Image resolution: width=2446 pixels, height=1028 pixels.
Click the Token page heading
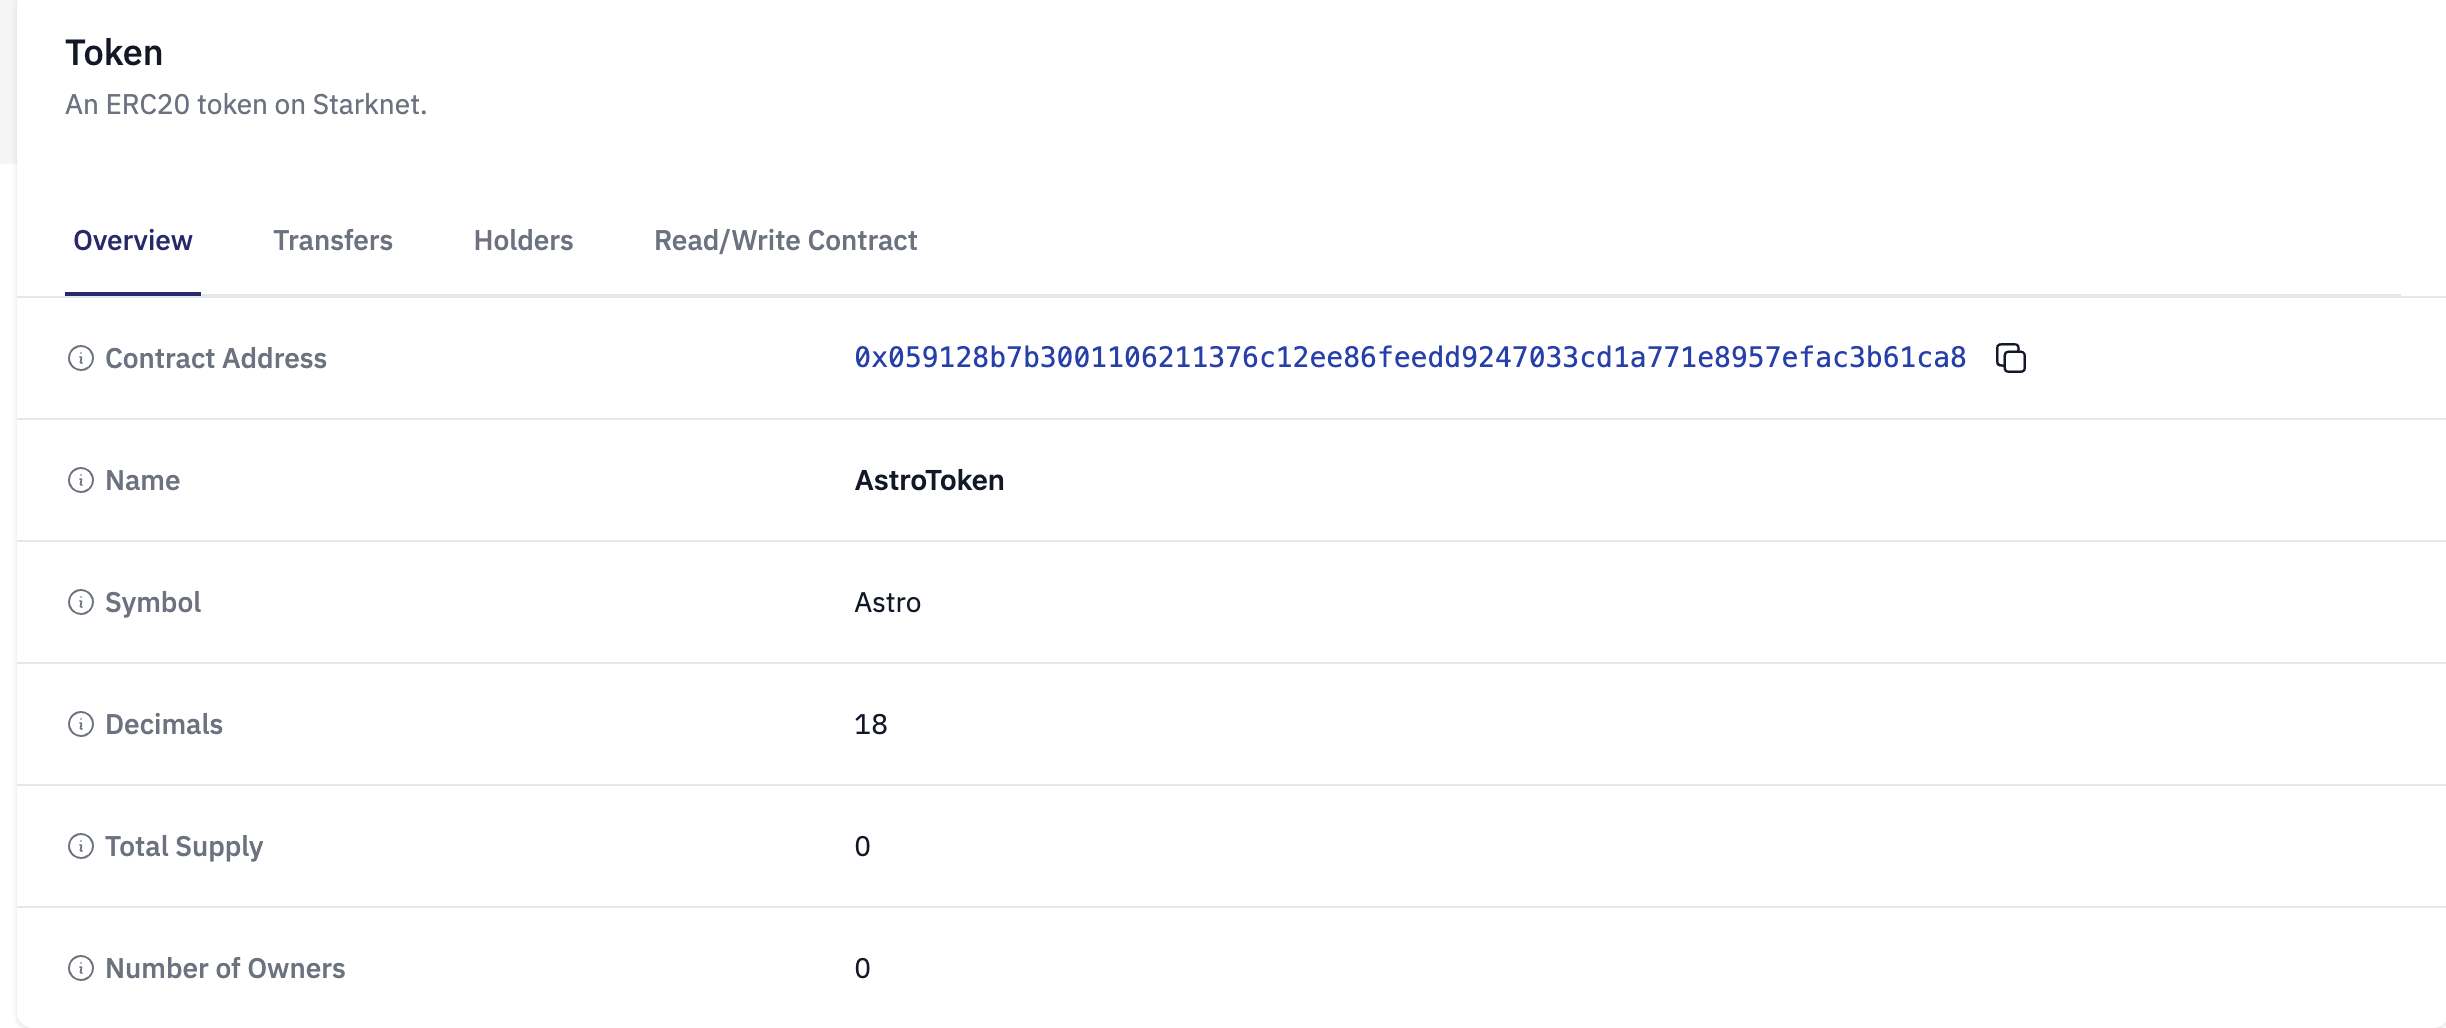point(114,53)
